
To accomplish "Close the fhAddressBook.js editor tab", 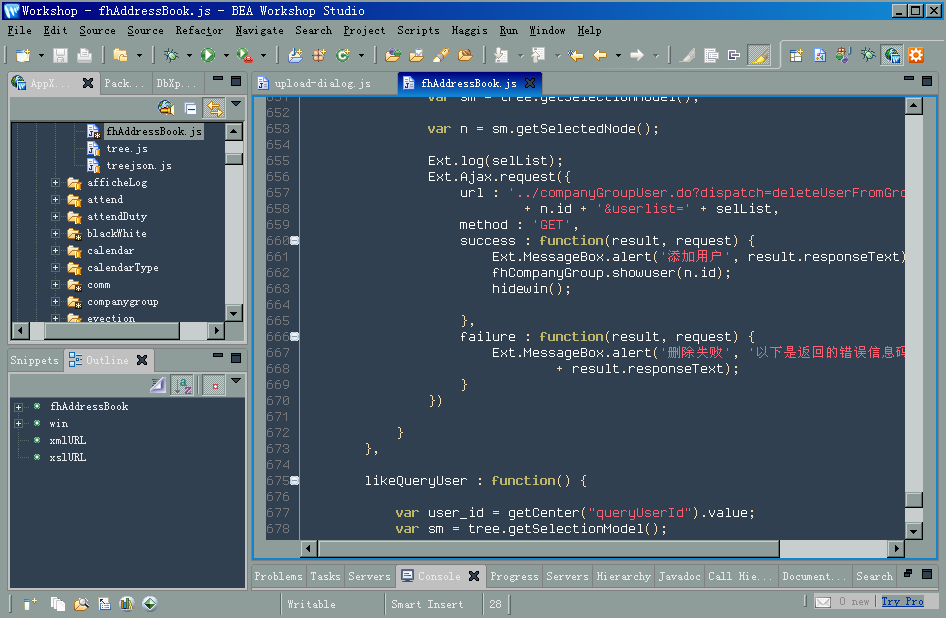I will (530, 83).
